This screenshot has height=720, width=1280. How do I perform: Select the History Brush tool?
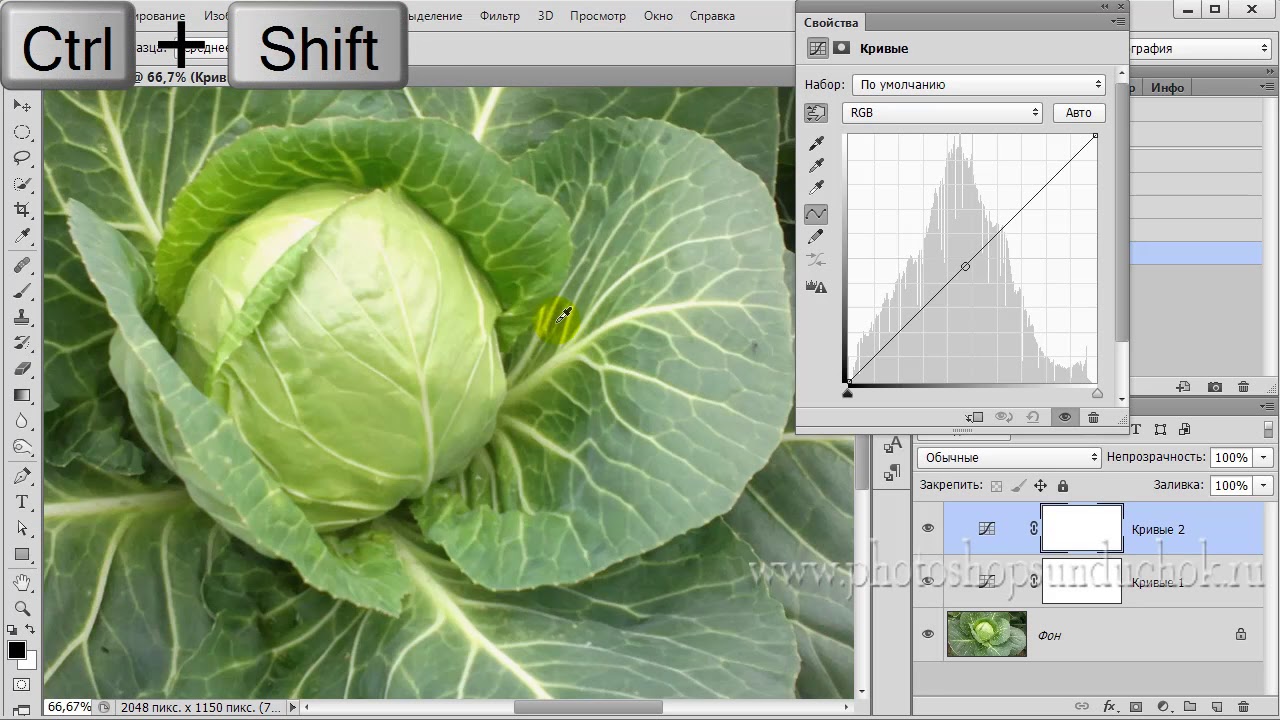[x=22, y=343]
